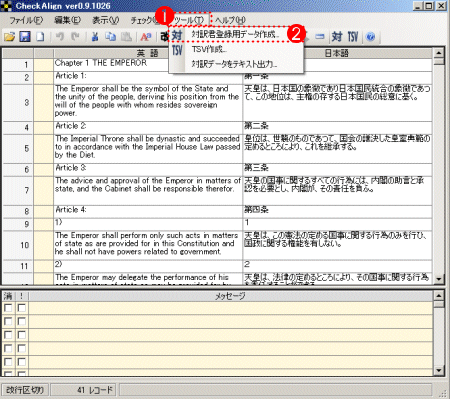Click the 消 column header
Screen dimensions: 450x399
click(8, 296)
